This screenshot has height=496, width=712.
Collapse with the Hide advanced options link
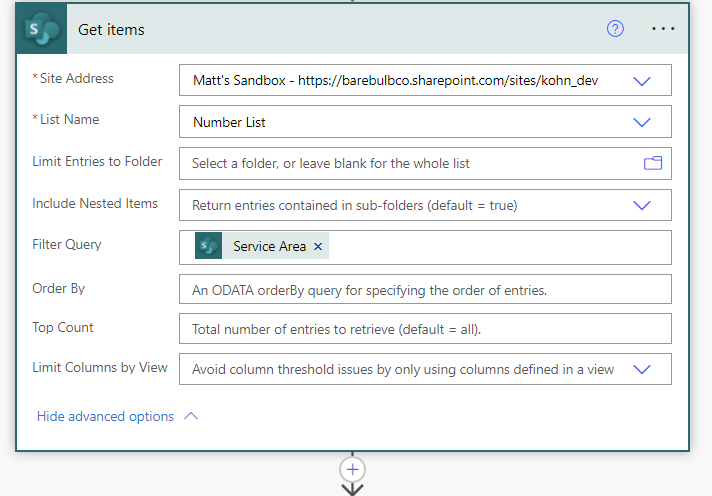tap(105, 416)
